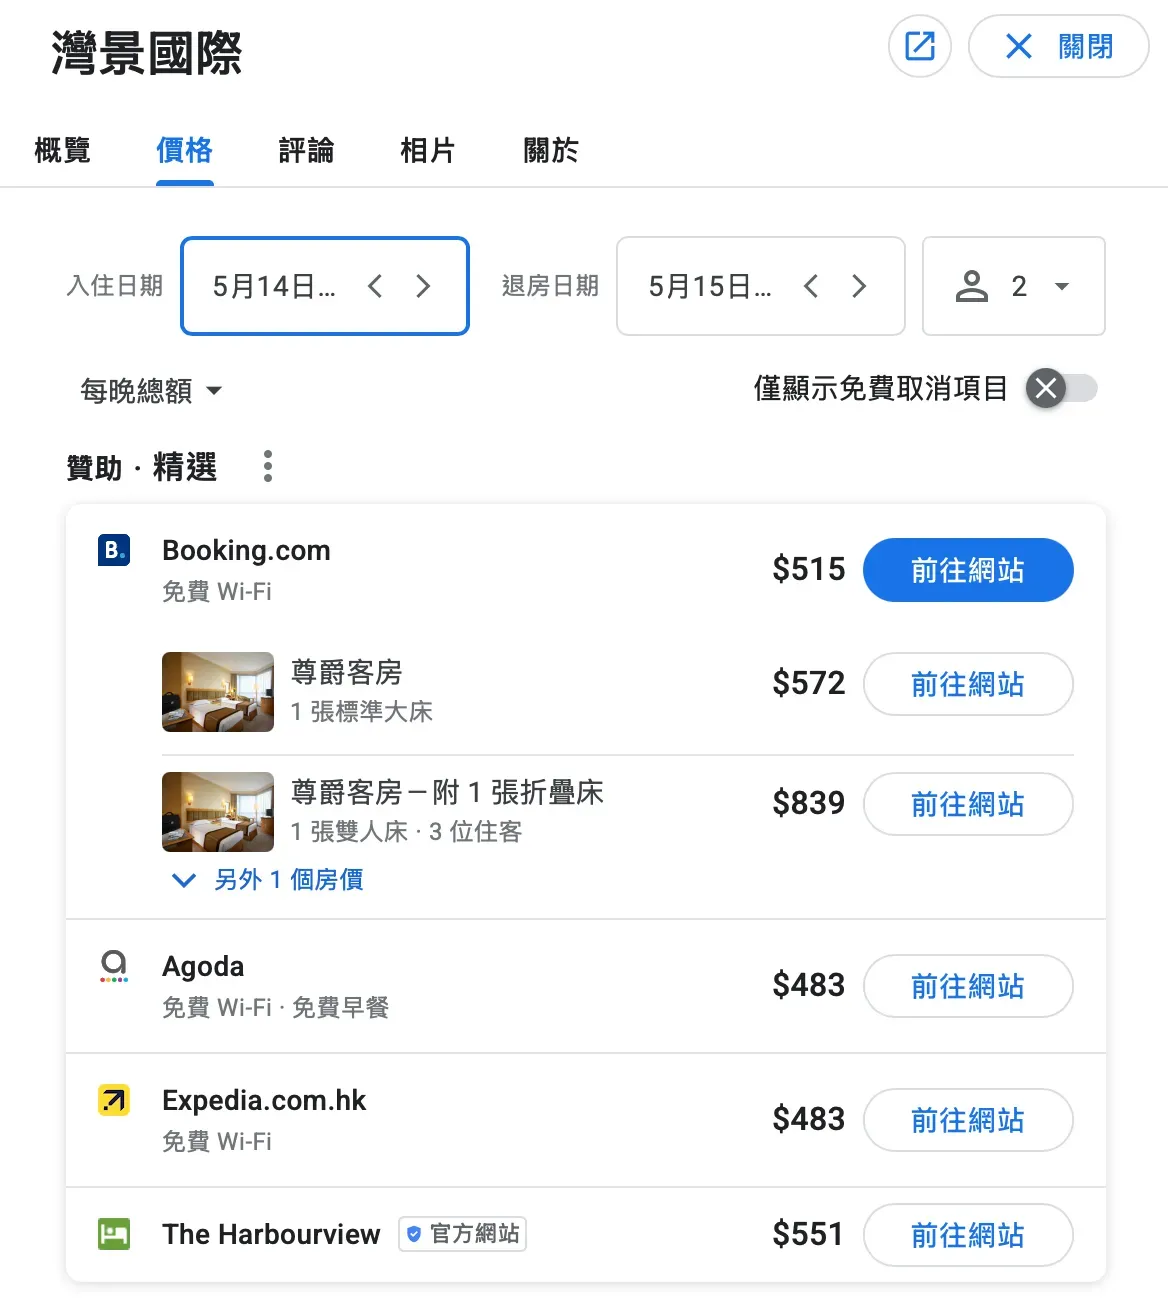Open the 關於 tab
This screenshot has height=1304, width=1168.
click(x=551, y=151)
